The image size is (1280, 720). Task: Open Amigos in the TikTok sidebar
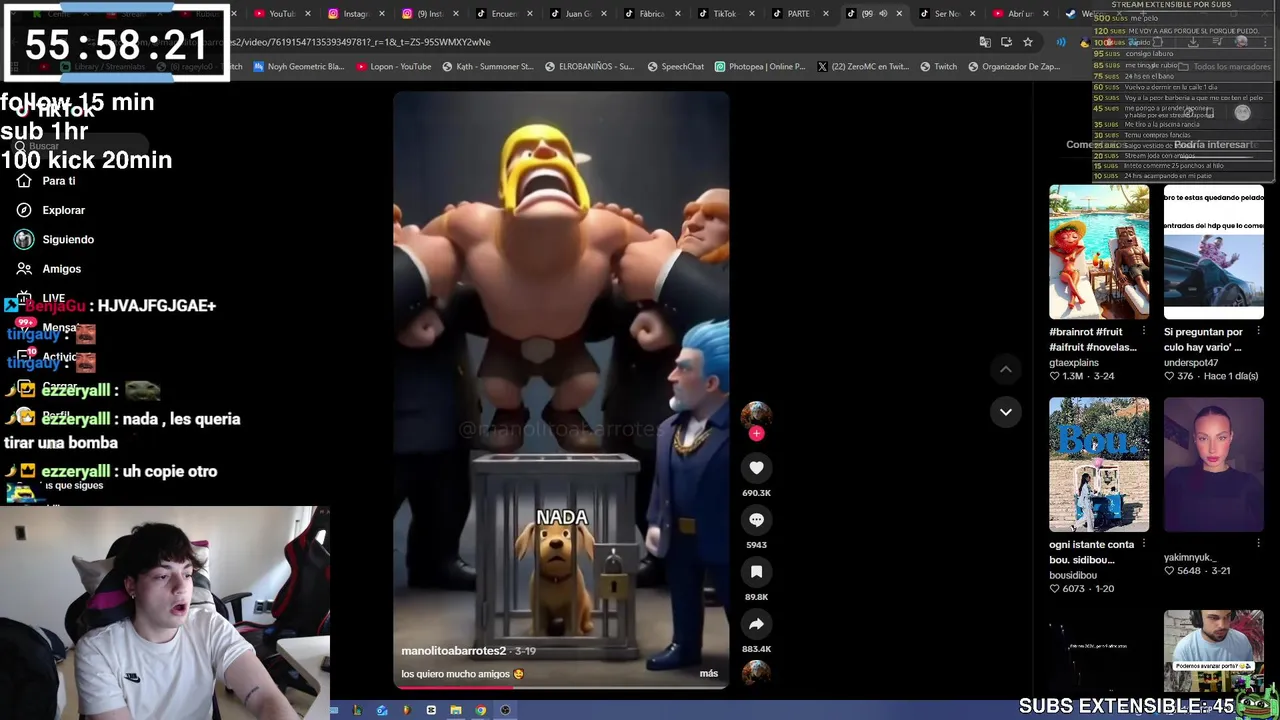(61, 269)
